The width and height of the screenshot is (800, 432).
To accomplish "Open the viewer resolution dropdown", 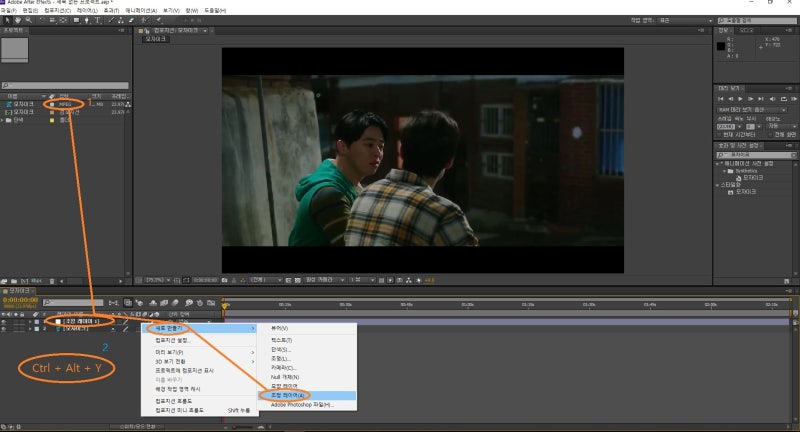I will click(x=266, y=280).
